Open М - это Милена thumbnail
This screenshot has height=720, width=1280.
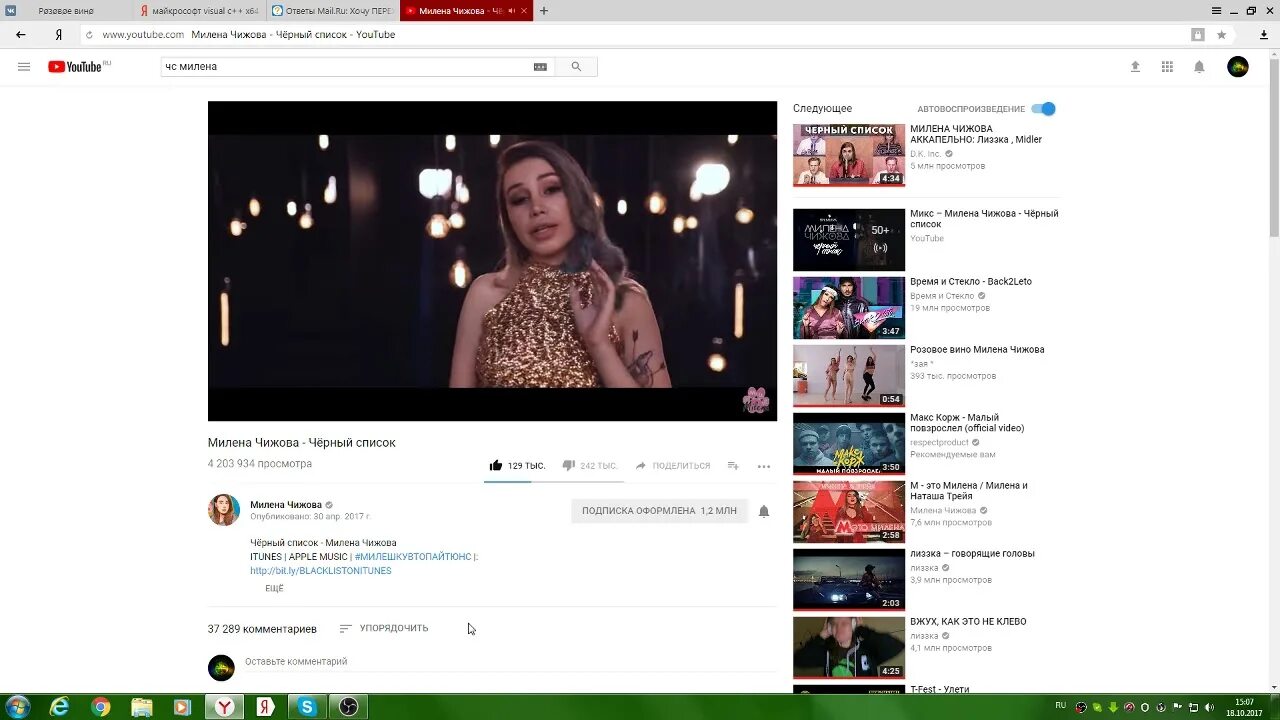(849, 512)
